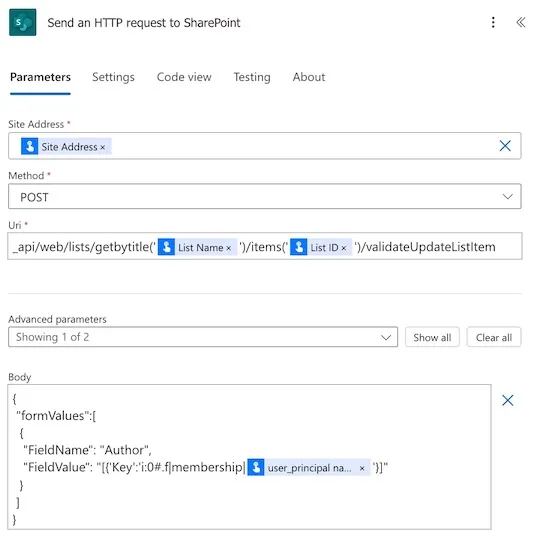Viewport: 534px width, 540px height.
Task: Click the List ID token label
Action: point(324,248)
